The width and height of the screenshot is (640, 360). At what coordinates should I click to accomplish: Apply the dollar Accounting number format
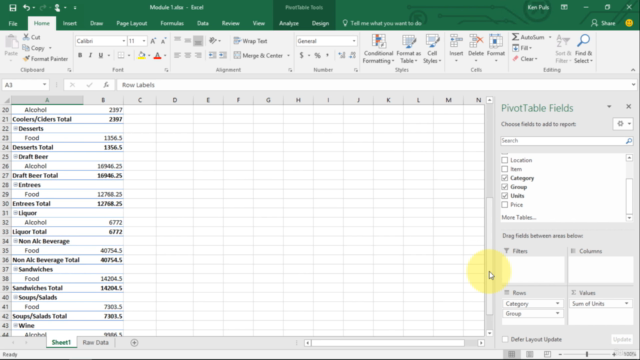coord(302,55)
